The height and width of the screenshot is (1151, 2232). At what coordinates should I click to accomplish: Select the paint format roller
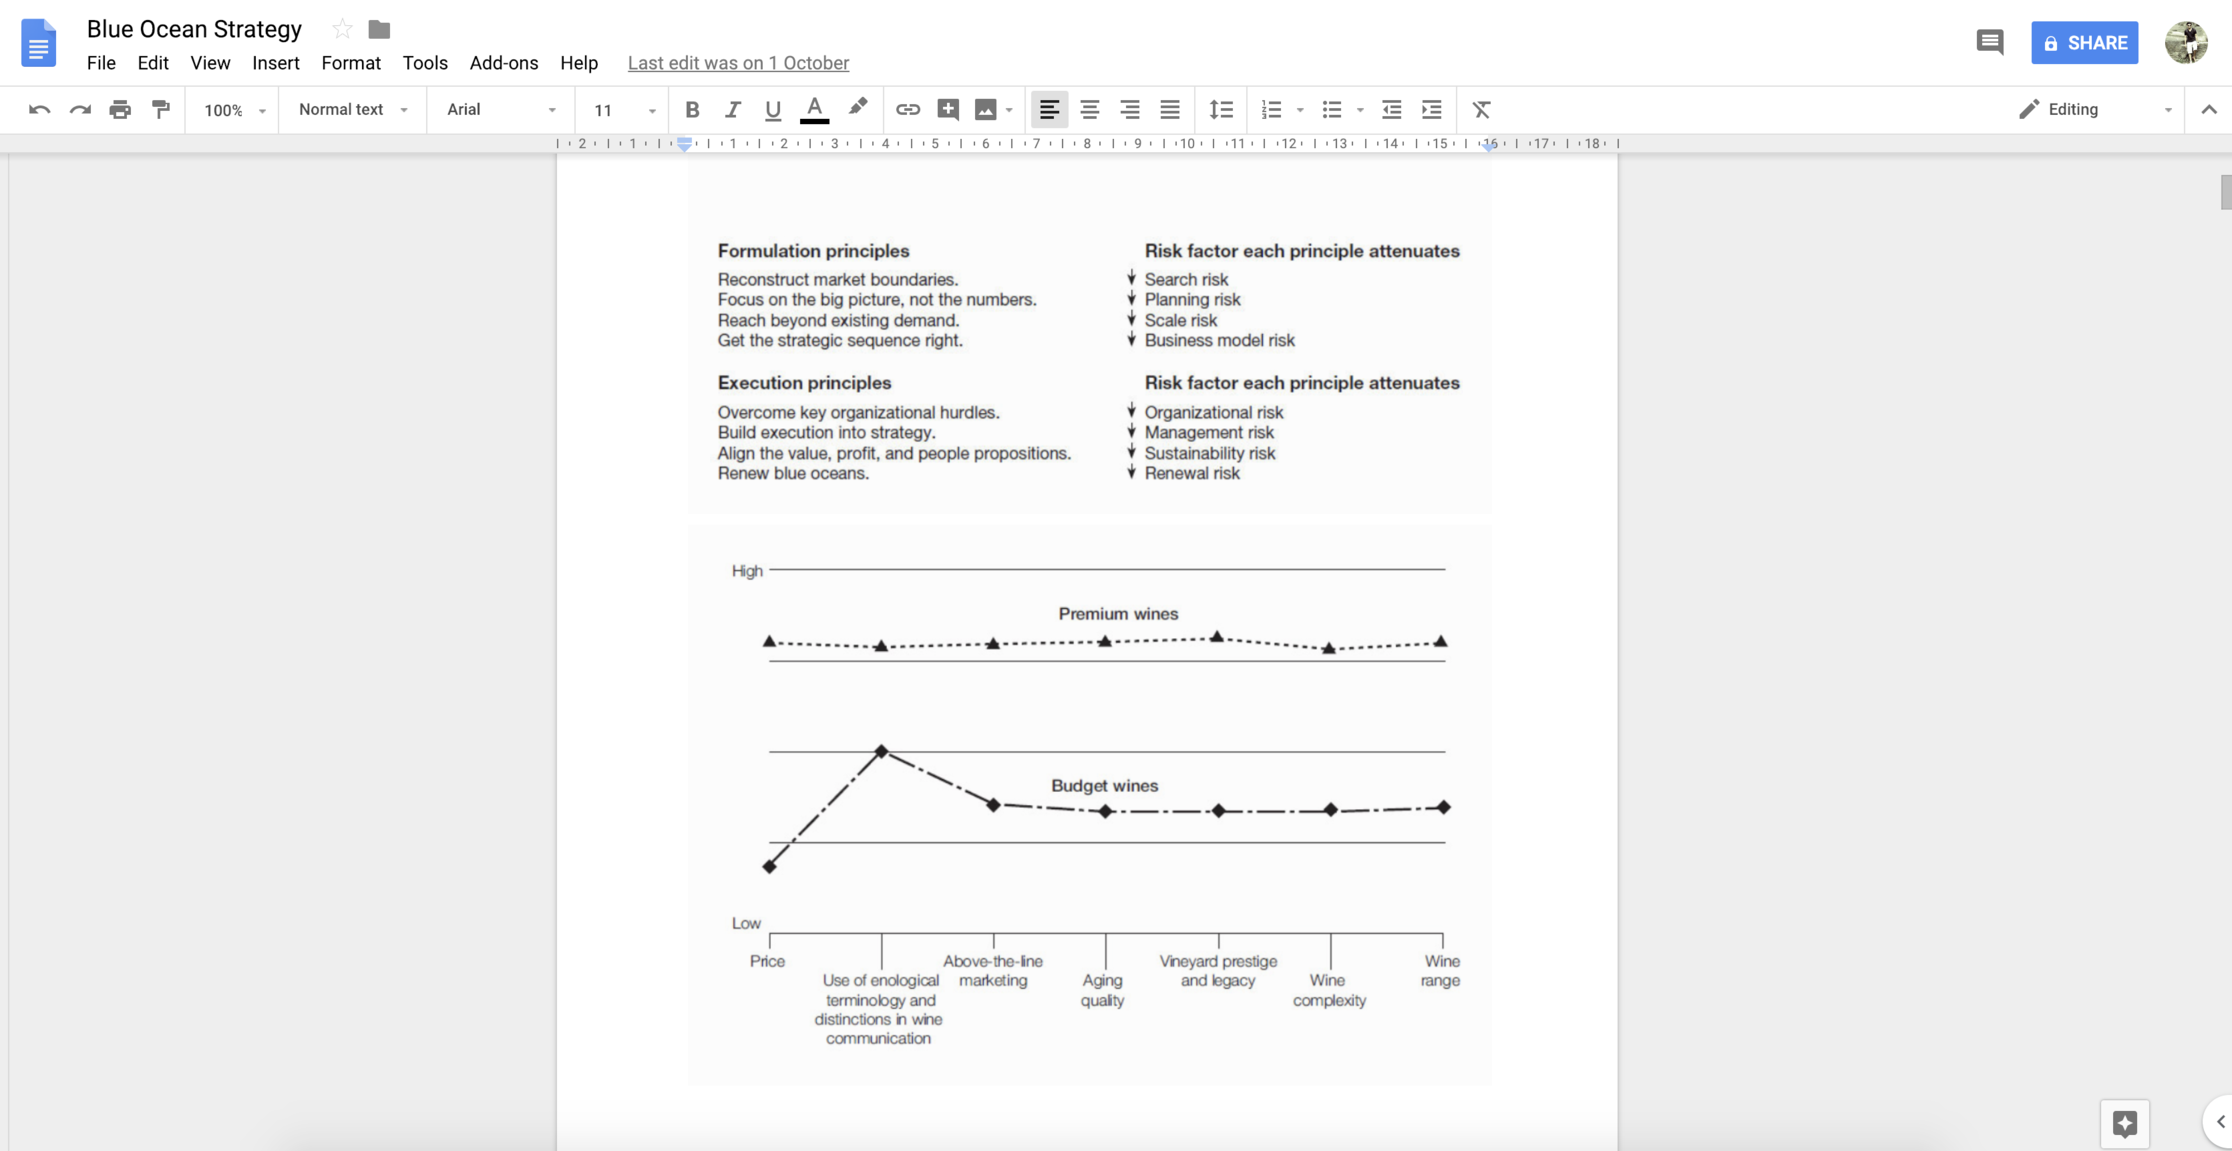(x=160, y=110)
